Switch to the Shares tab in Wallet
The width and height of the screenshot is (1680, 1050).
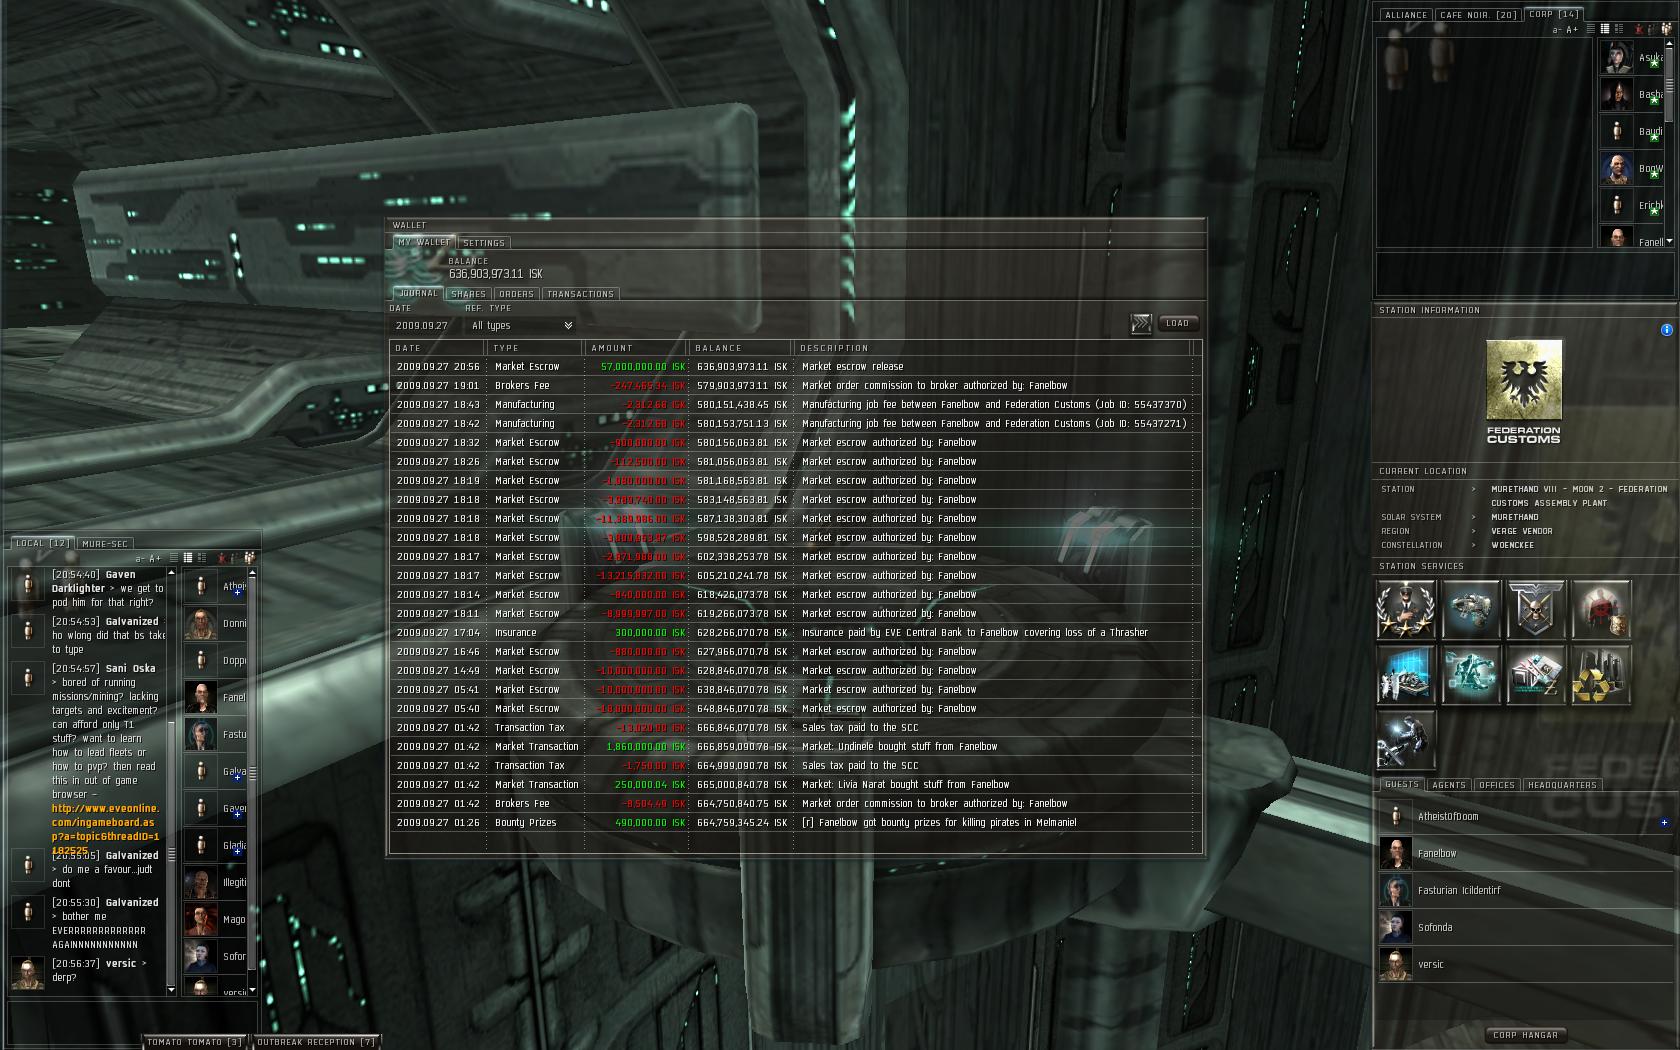[x=468, y=294]
